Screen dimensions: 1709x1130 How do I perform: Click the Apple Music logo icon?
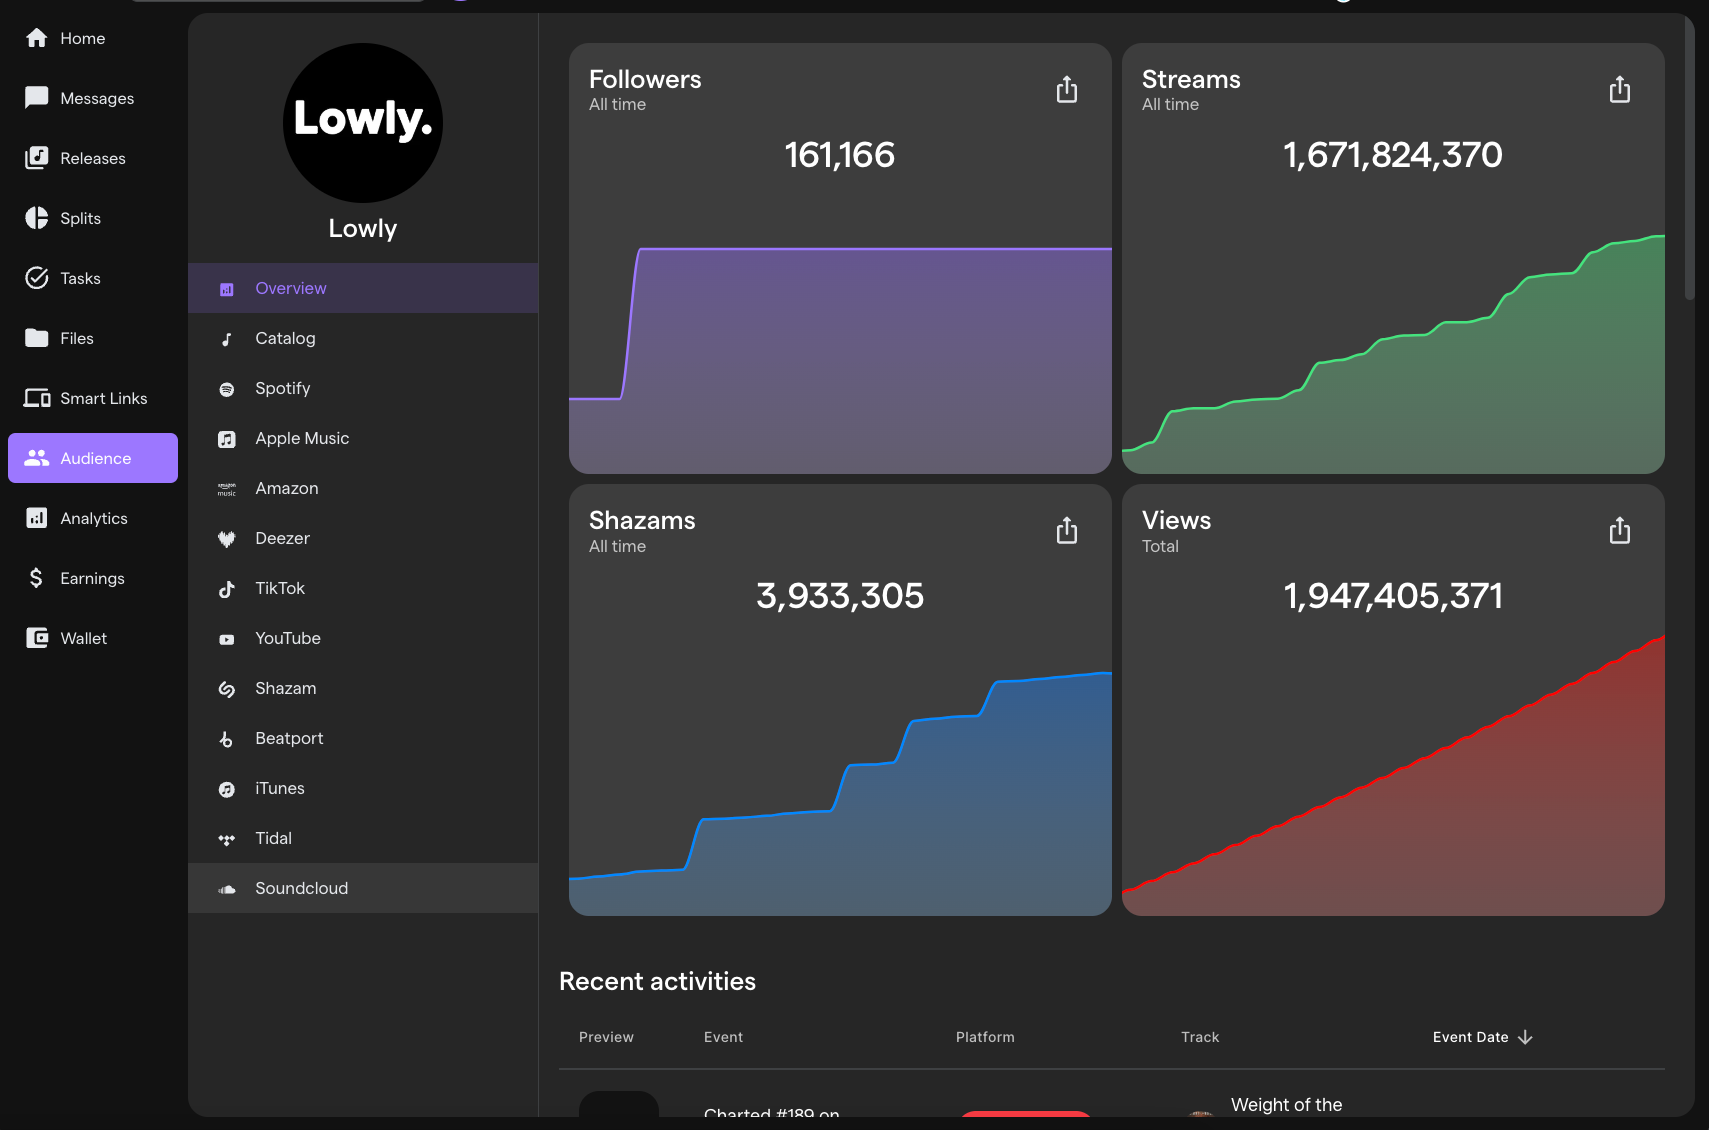click(227, 439)
